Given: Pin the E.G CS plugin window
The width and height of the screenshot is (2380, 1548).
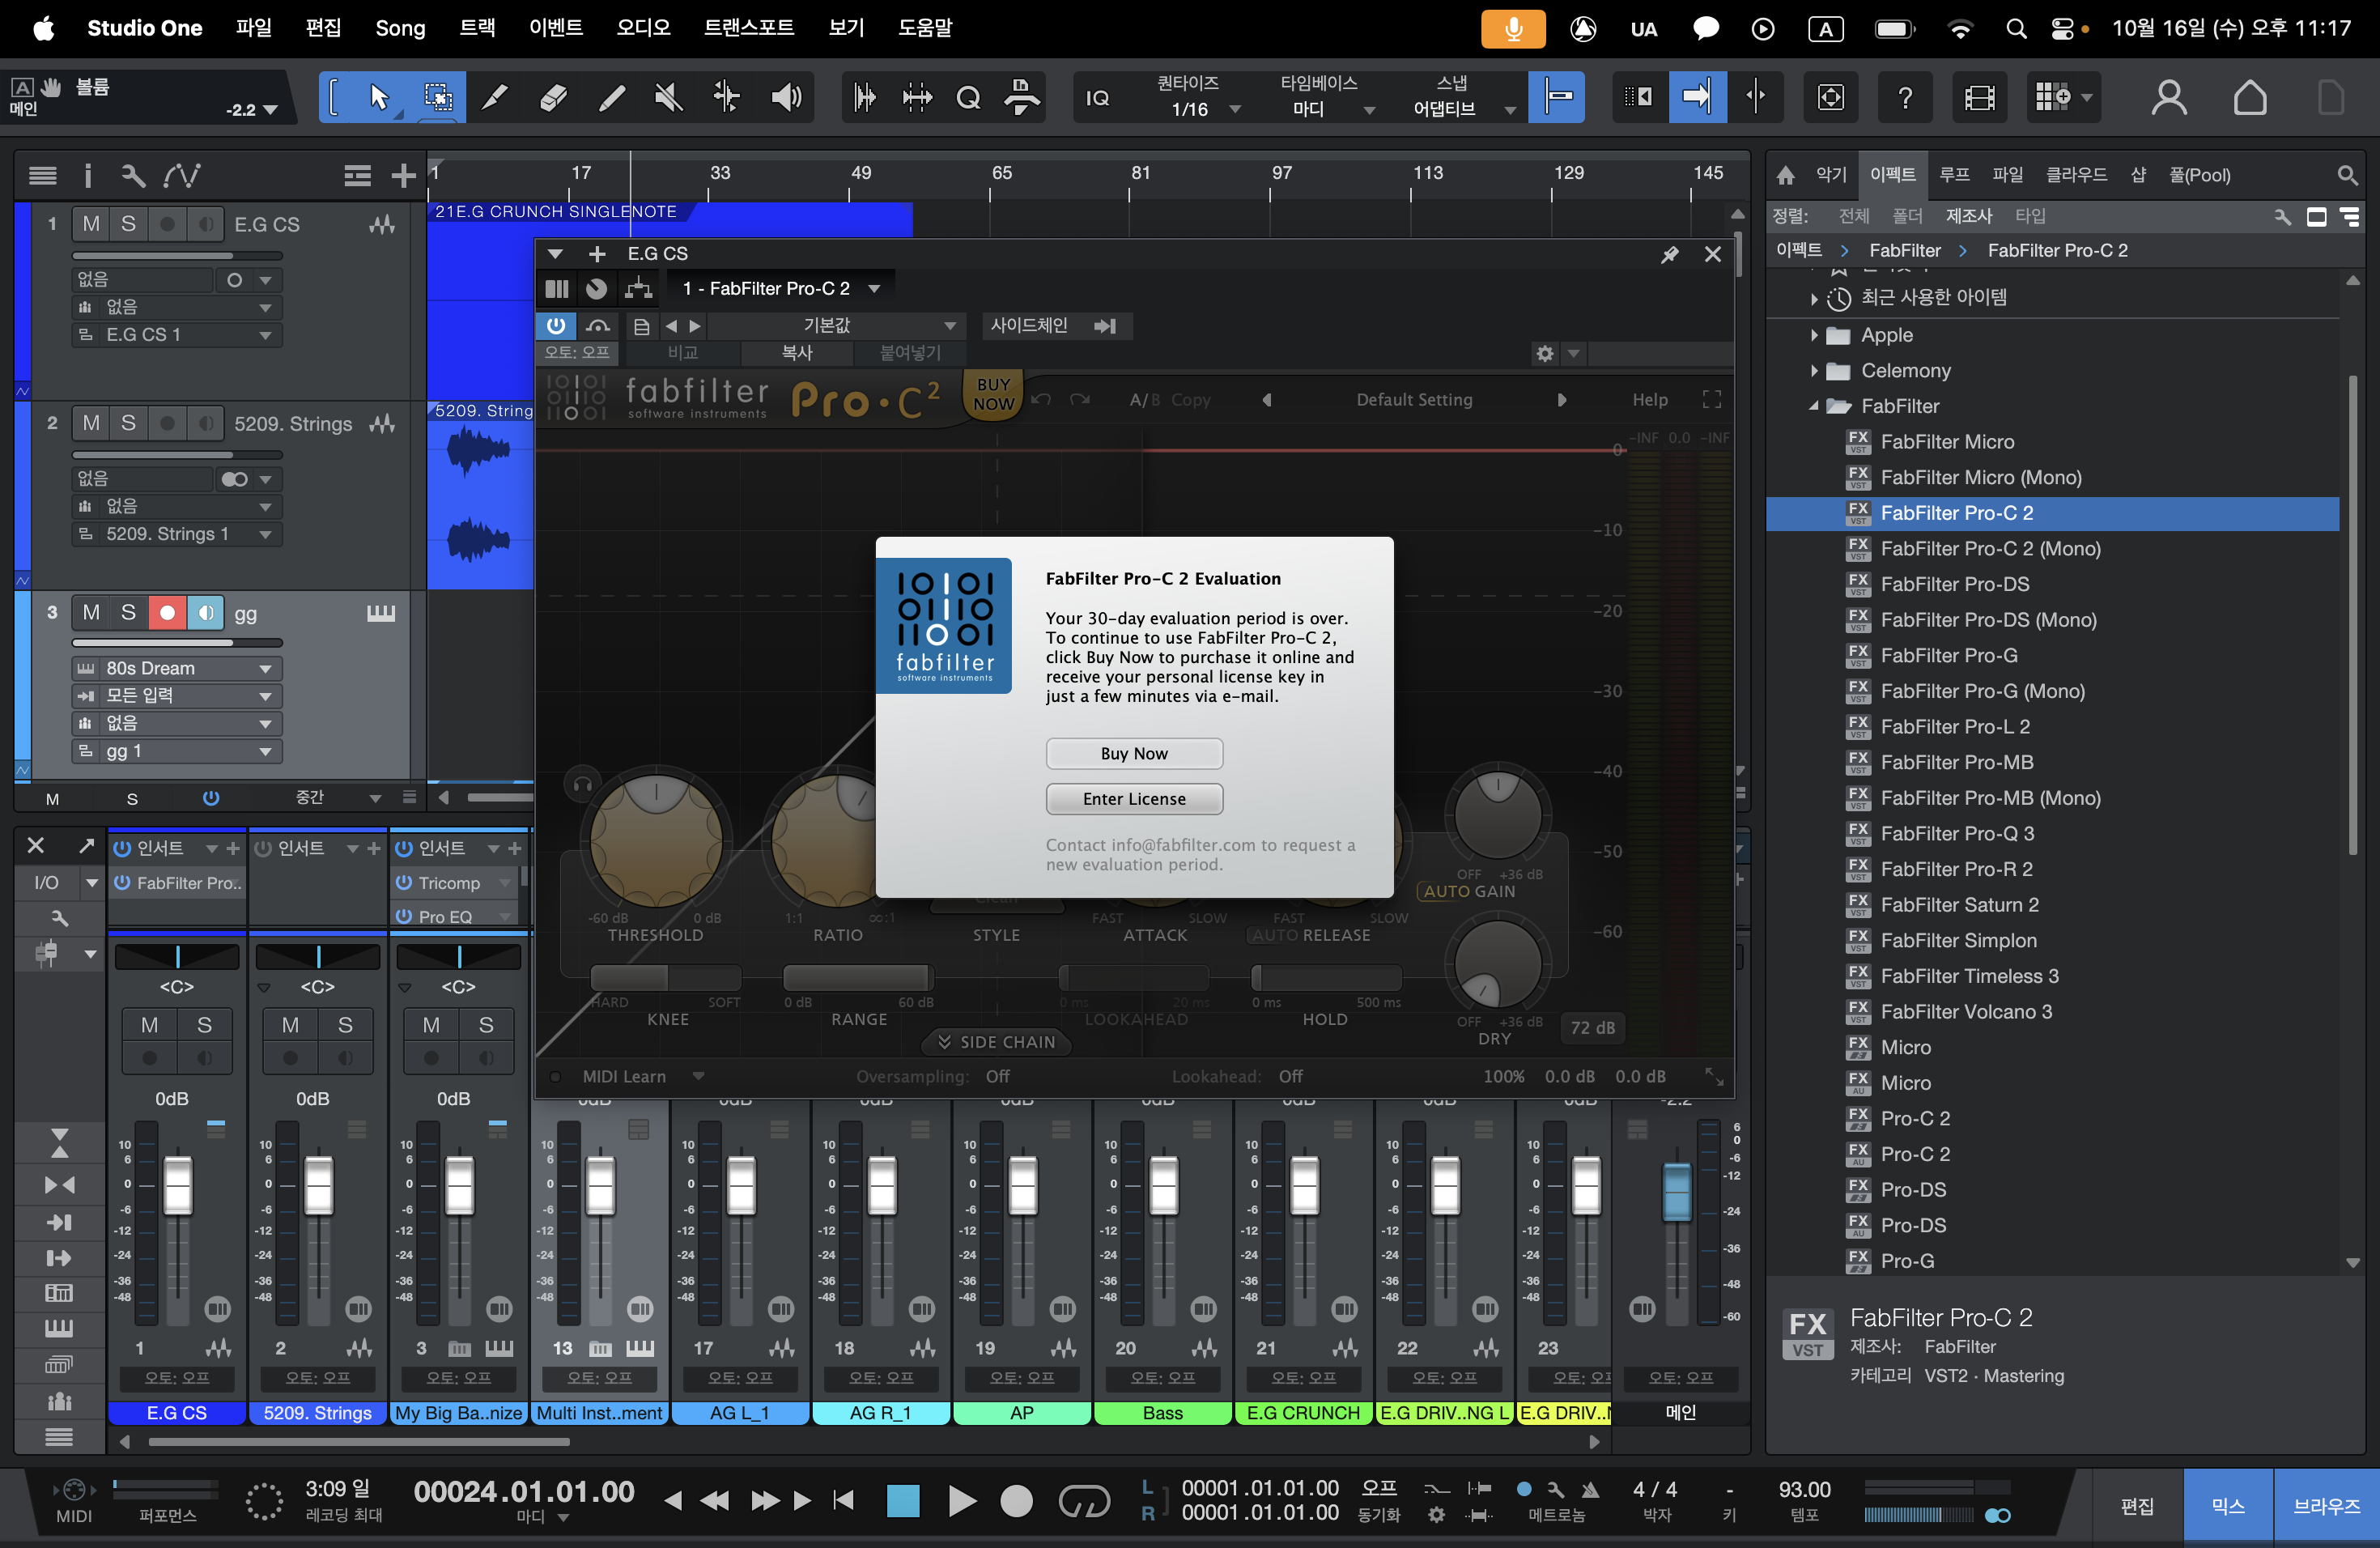Looking at the screenshot, I should point(1669,254).
